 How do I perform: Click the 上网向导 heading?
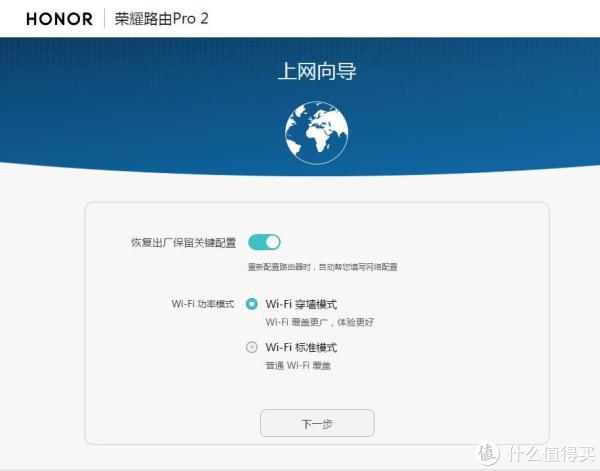click(317, 71)
